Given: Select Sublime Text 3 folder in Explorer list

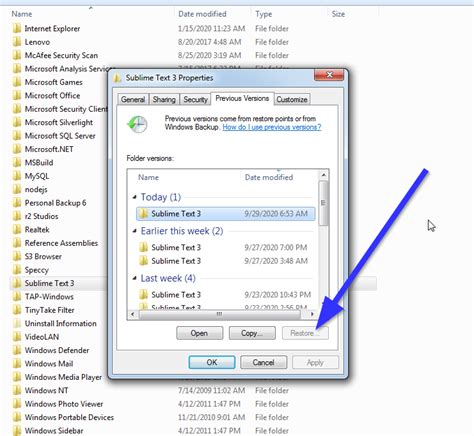Looking at the screenshot, I should click(49, 283).
